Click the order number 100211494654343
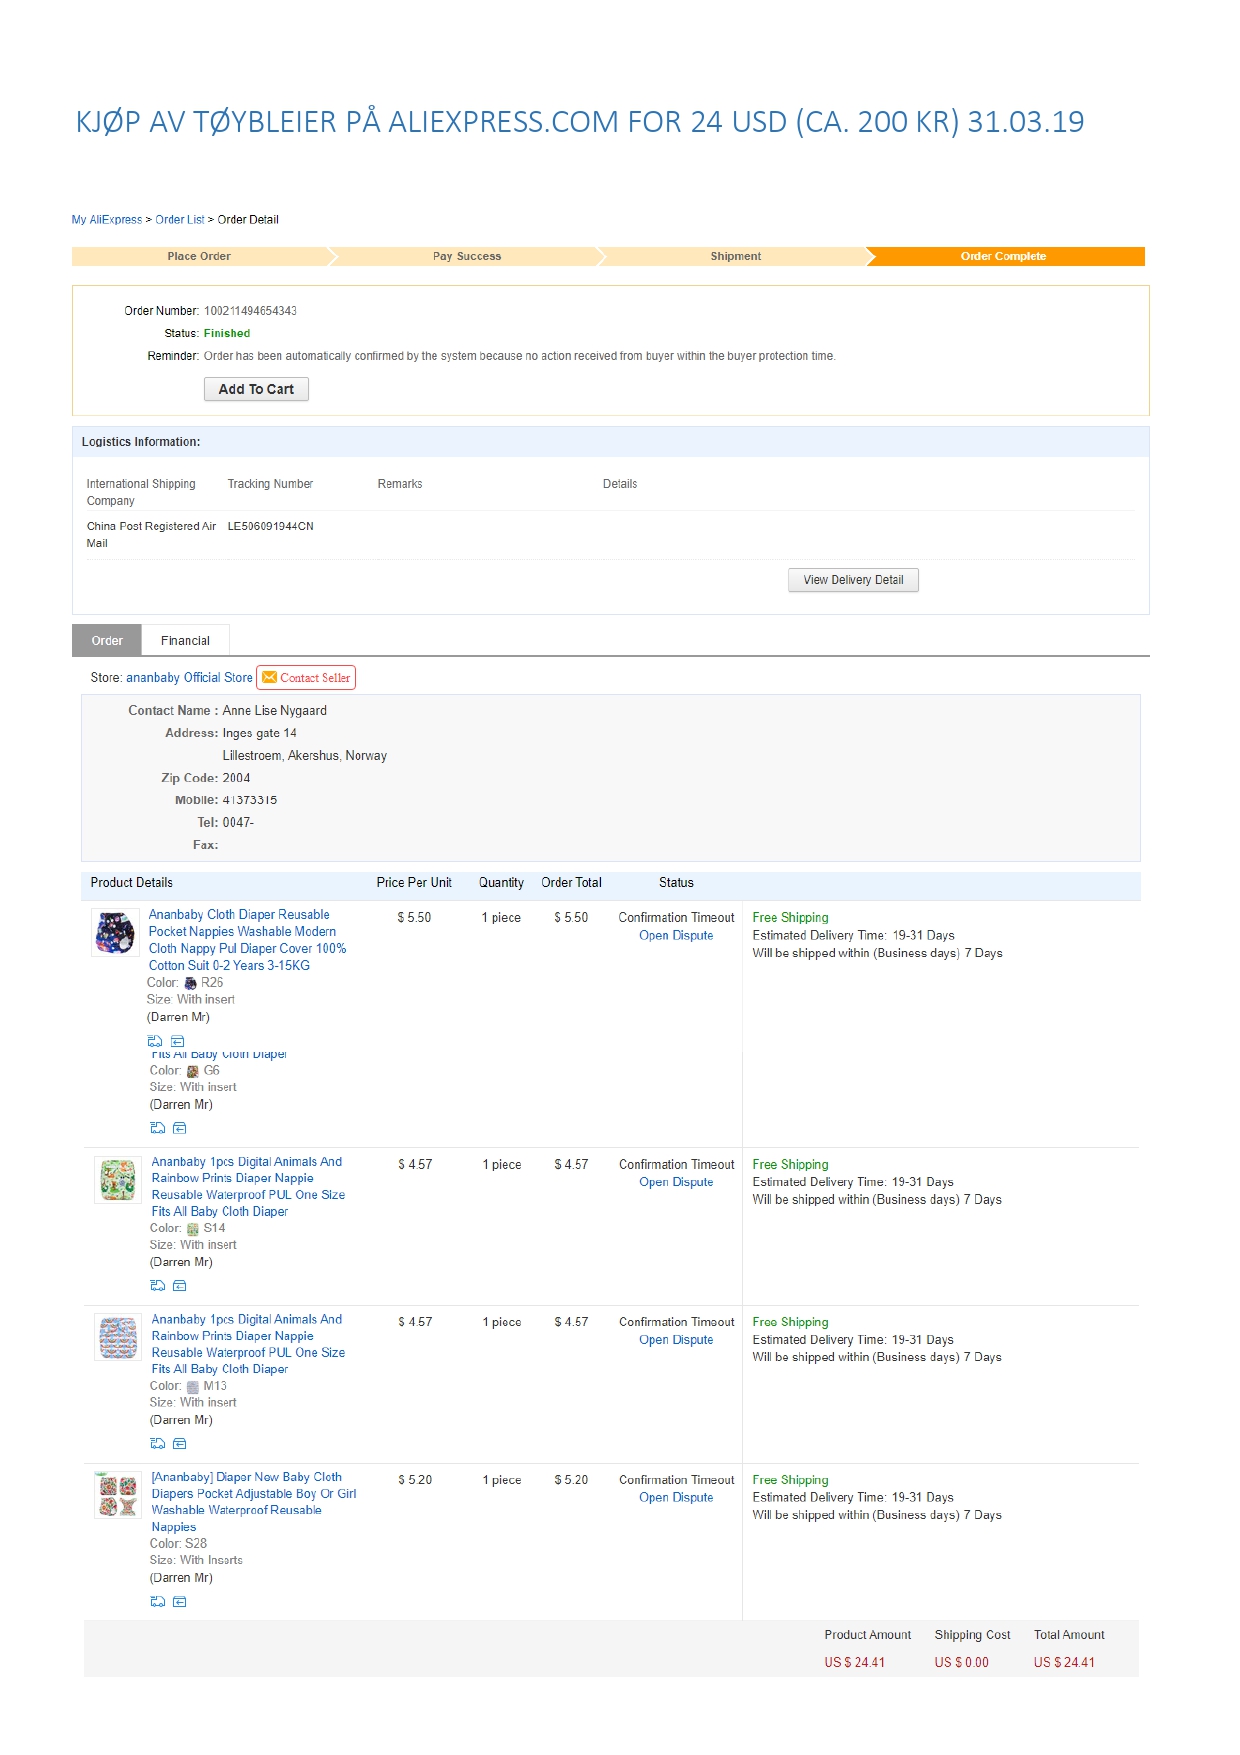1240x1755 pixels. coord(250,311)
